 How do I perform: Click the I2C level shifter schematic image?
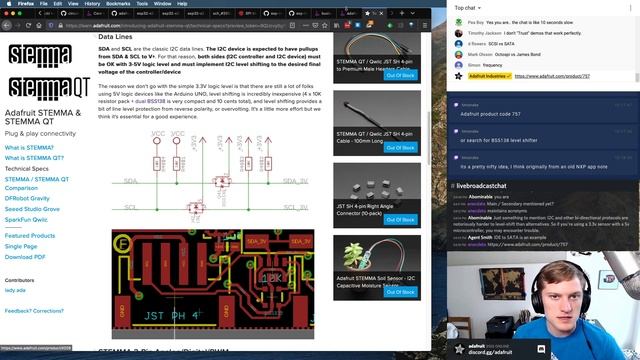pos(210,176)
